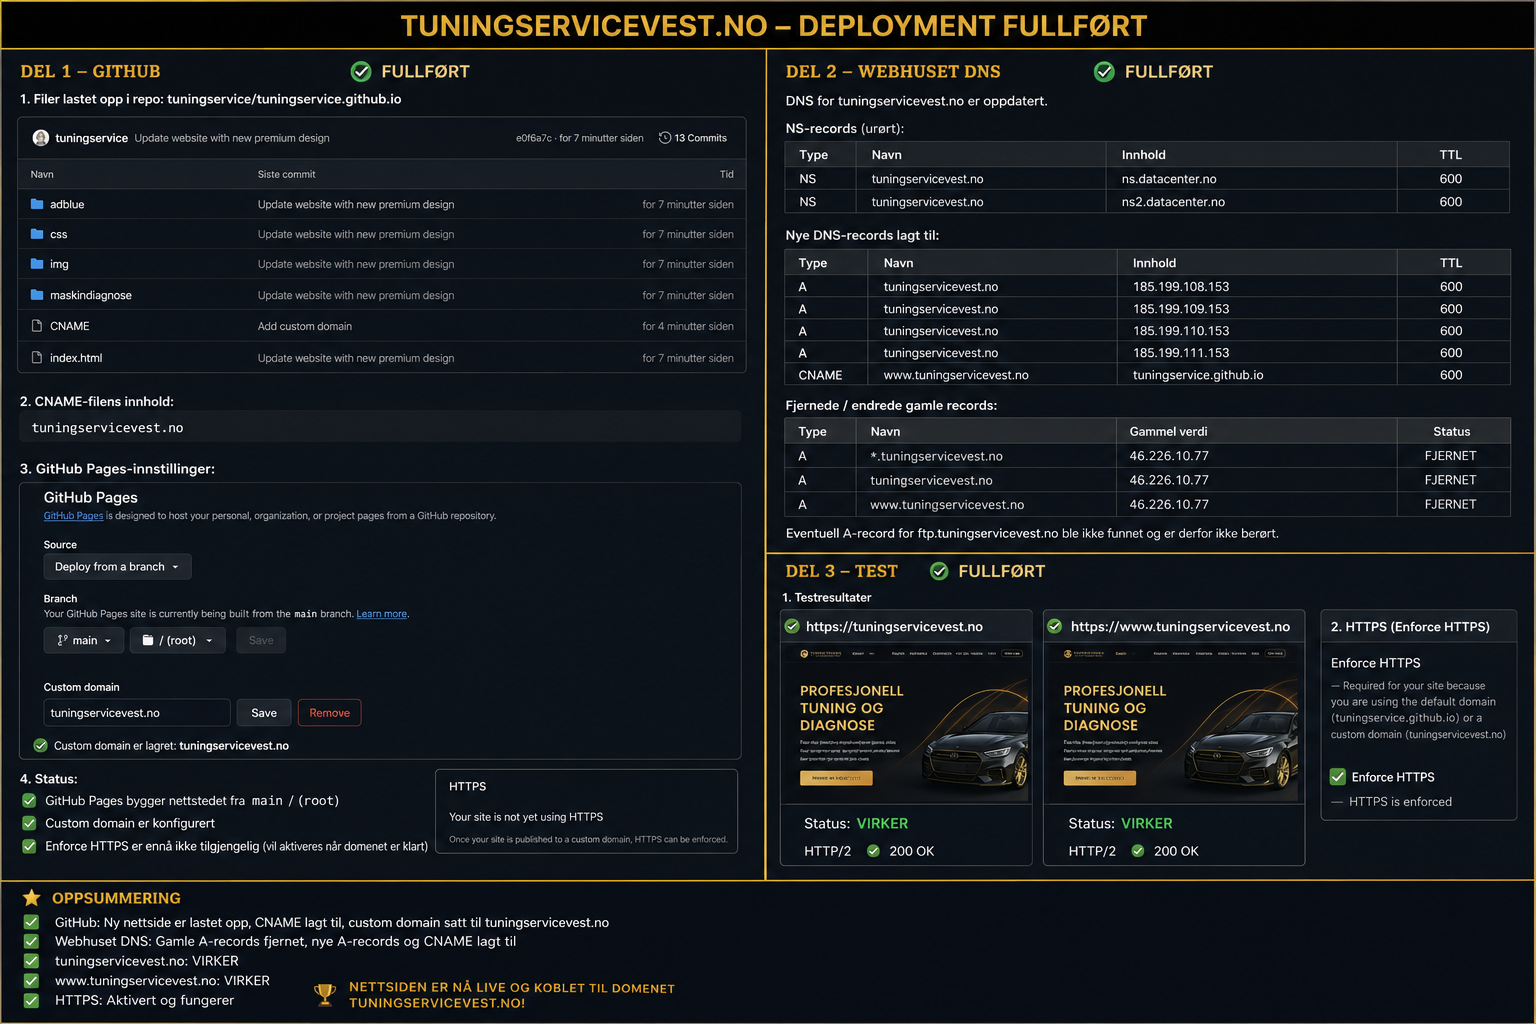This screenshot has width=1536, height=1024.
Task: Click the trophy icon beside the live-site message
Action: pos(324,995)
